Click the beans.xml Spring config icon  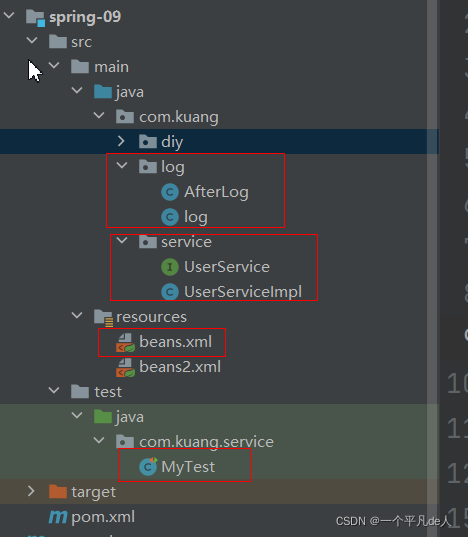tap(125, 342)
